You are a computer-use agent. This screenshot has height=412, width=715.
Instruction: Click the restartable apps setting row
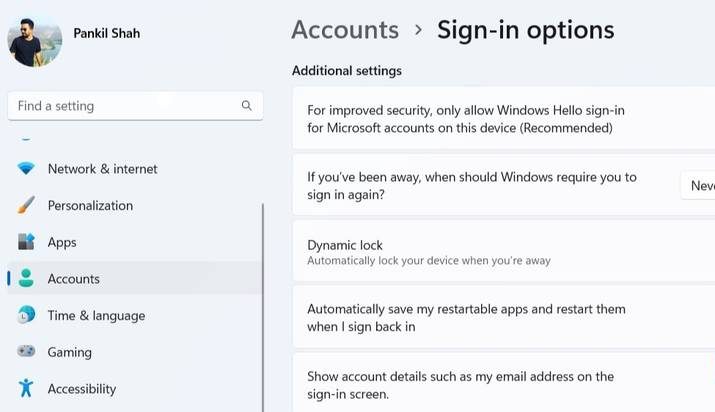point(503,318)
